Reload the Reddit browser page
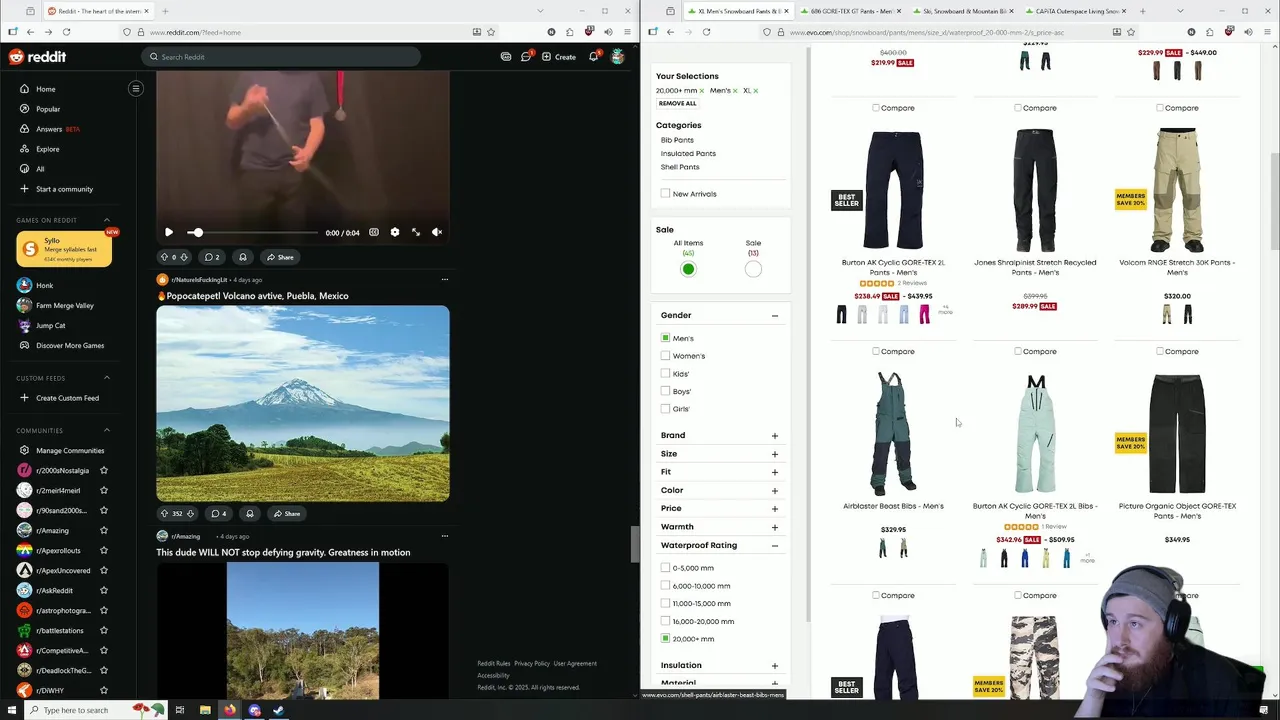Image resolution: width=1280 pixels, height=720 pixels. click(66, 32)
